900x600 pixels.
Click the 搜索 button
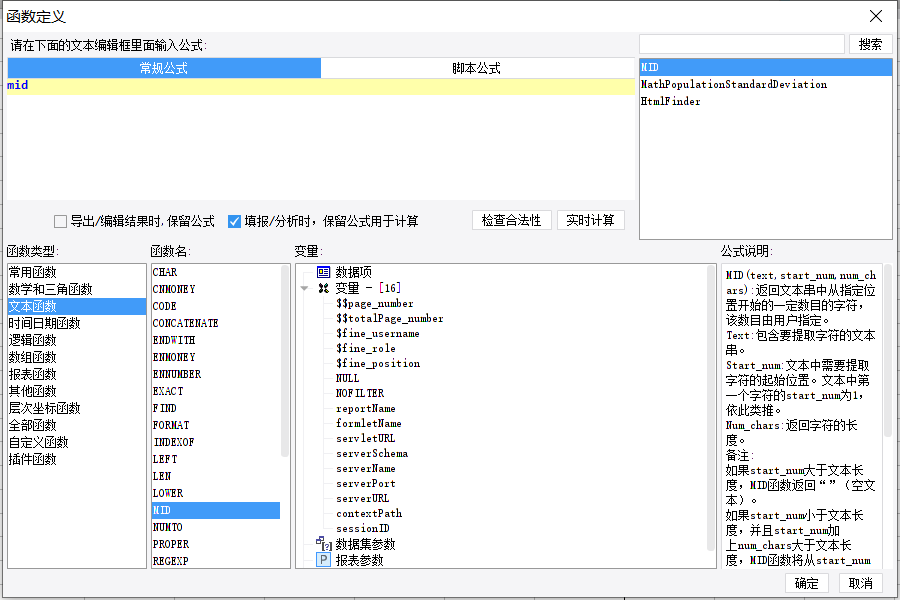point(870,44)
